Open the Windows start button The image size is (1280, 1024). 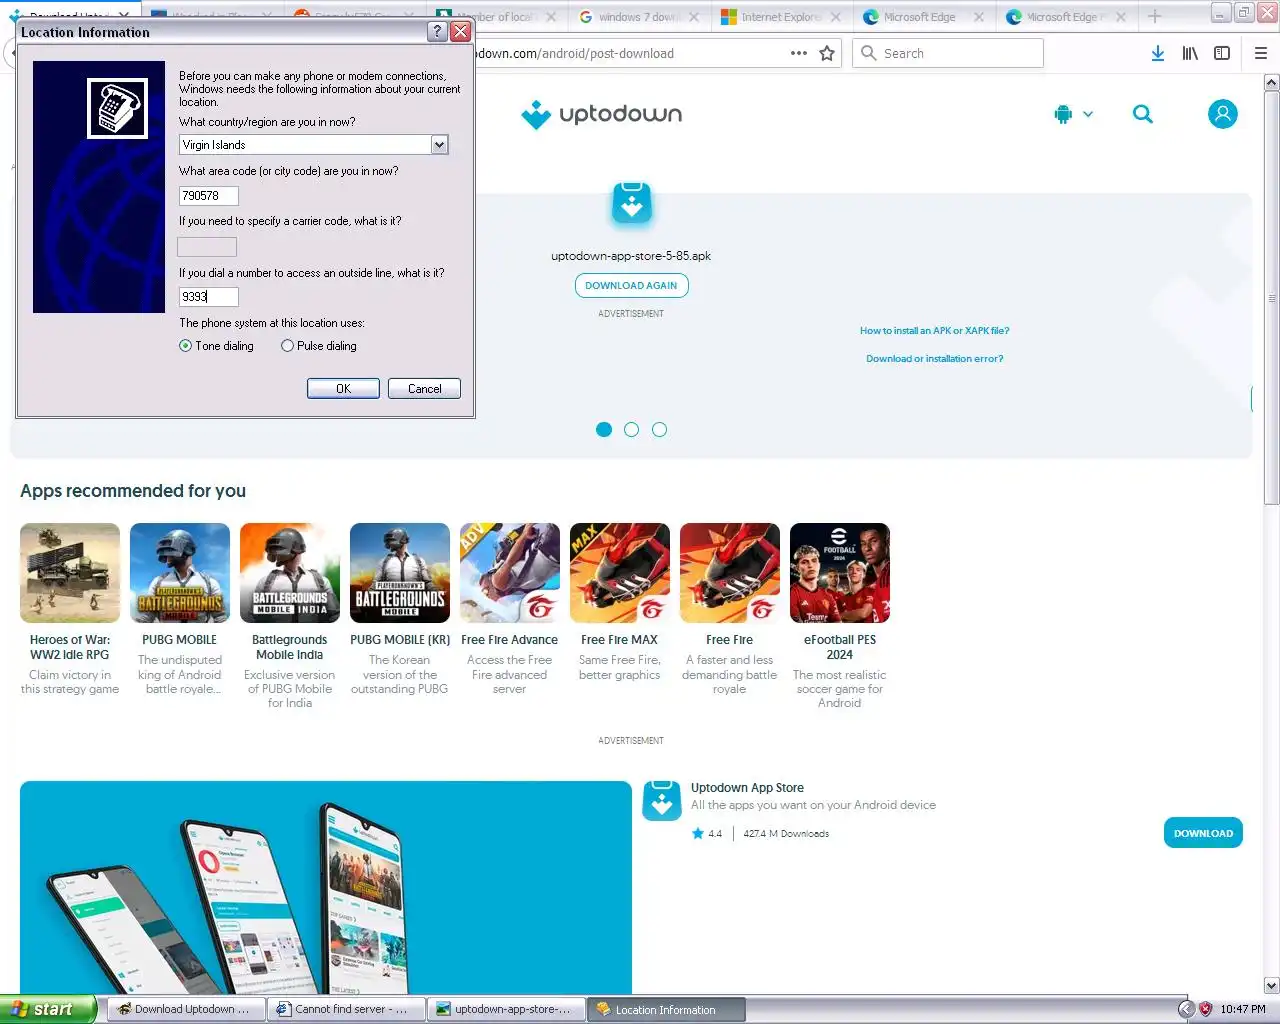pos(47,1009)
